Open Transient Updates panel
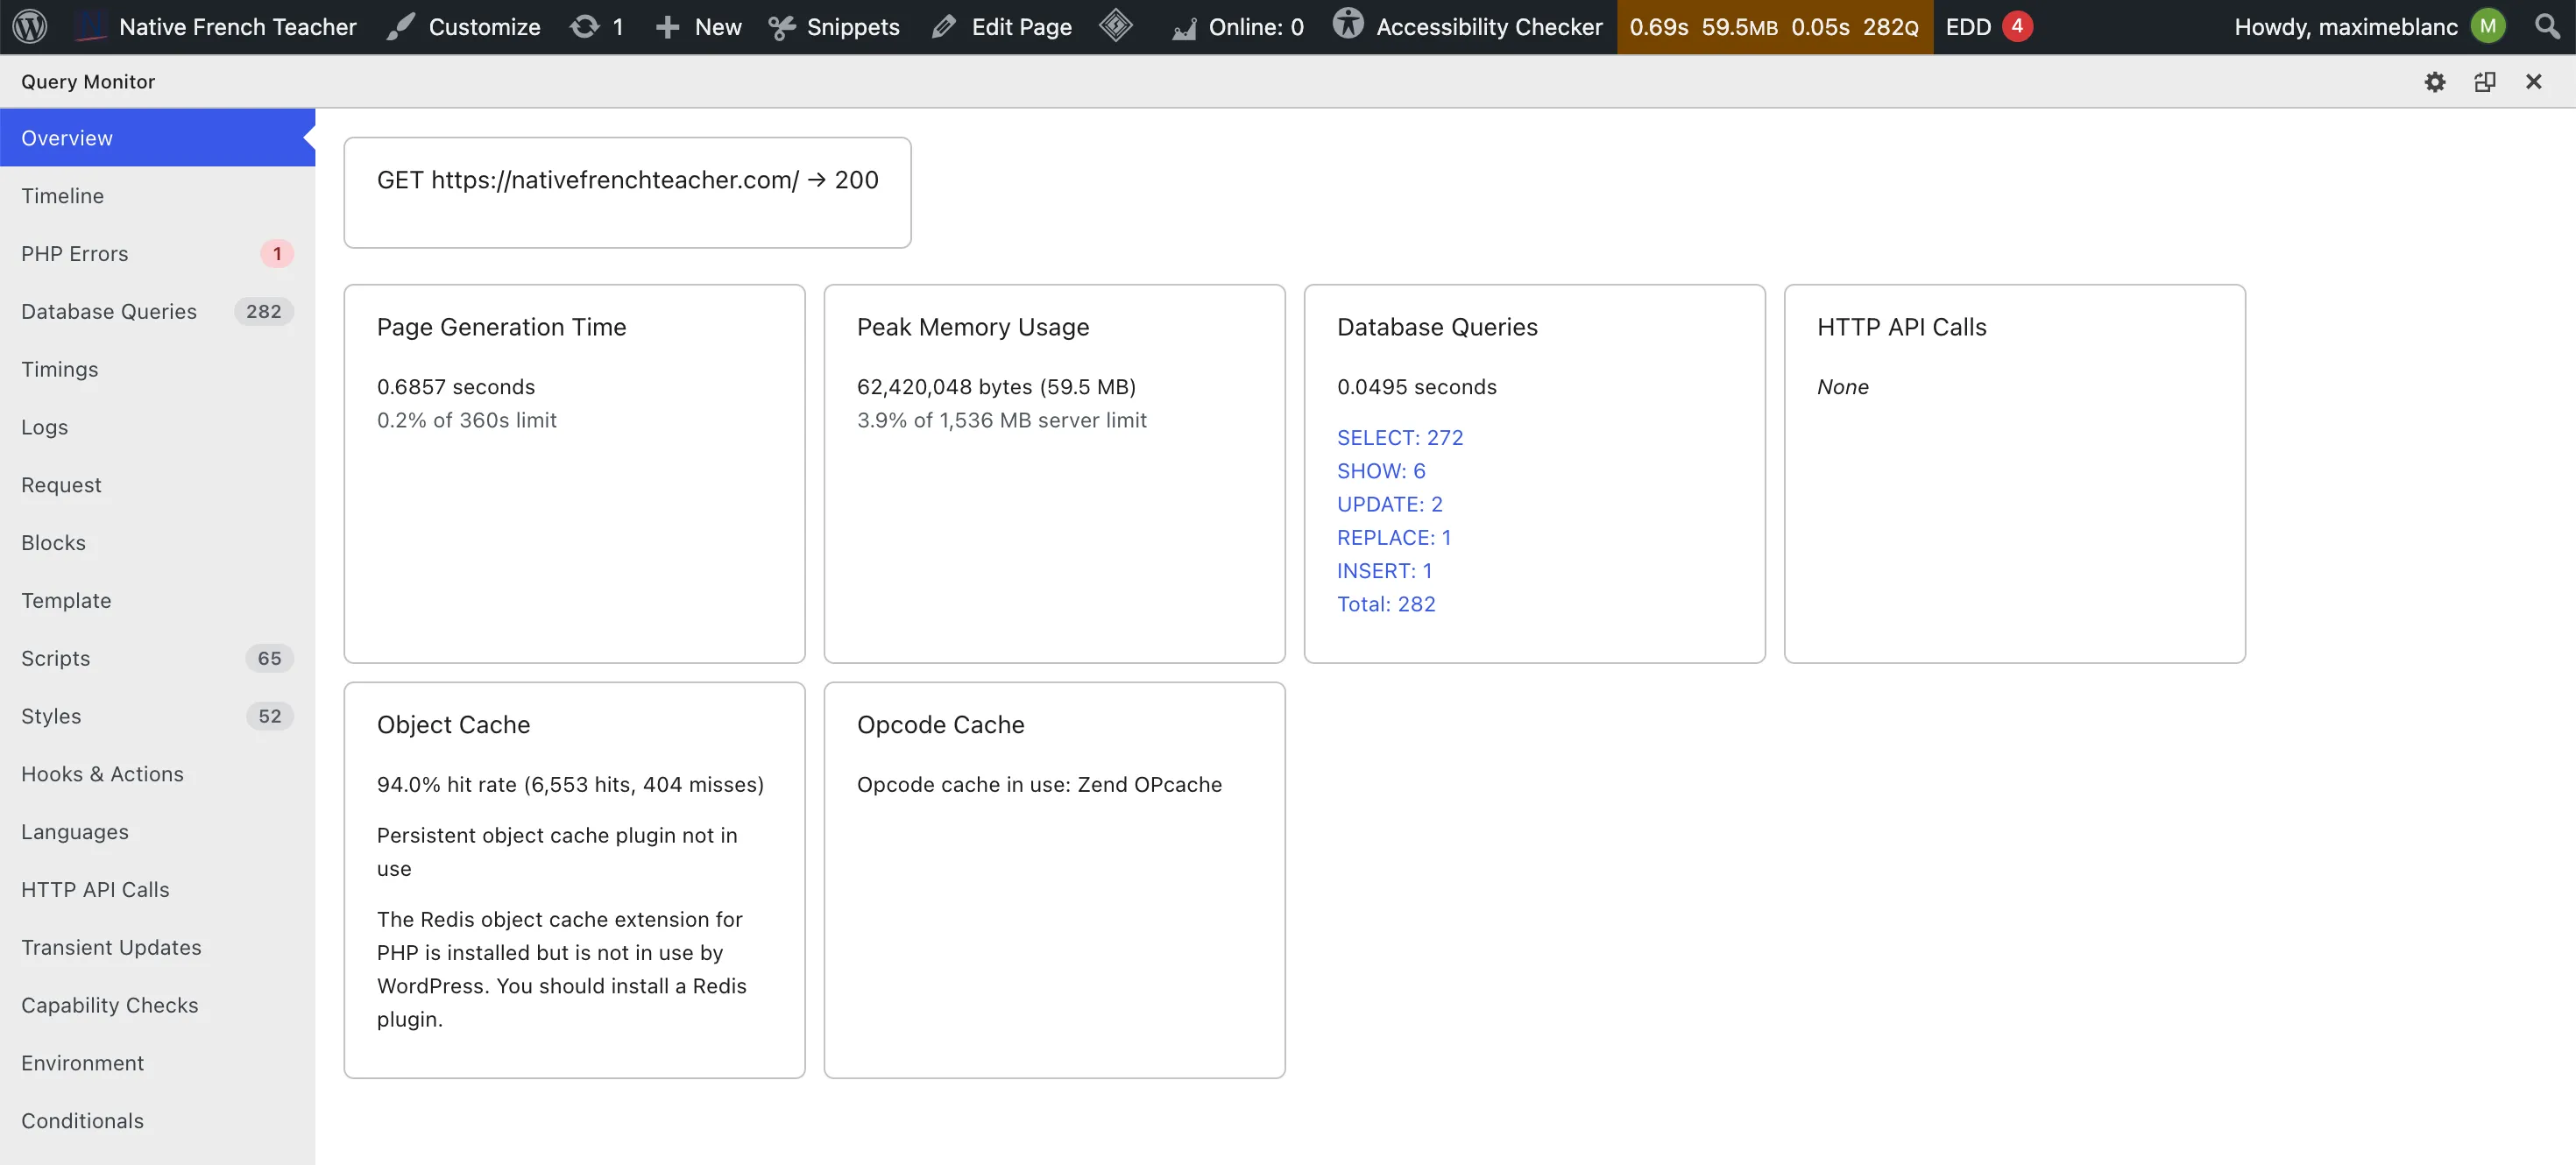 point(157,948)
